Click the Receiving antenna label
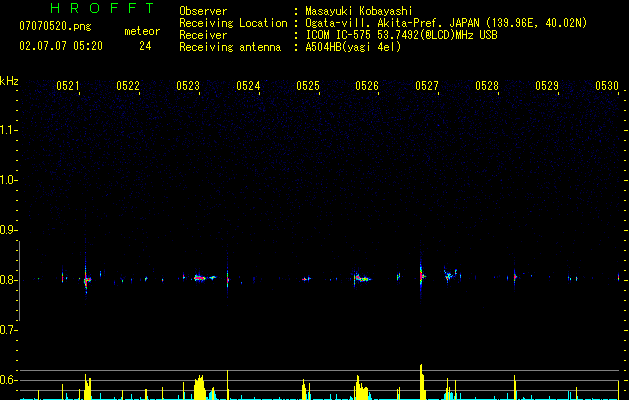Viewport: 629px width, 400px height. coord(230,47)
